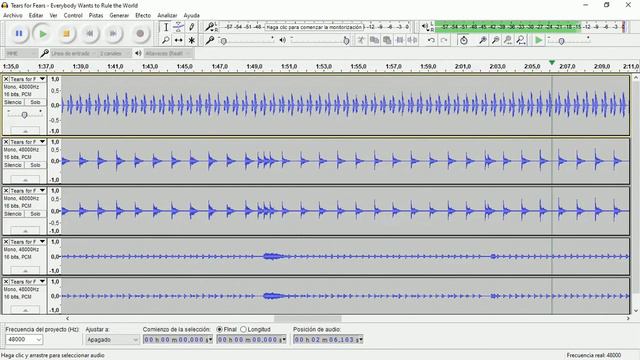Stop playback with the Stop button
Screen dimensions: 640x360
(x=66, y=33)
